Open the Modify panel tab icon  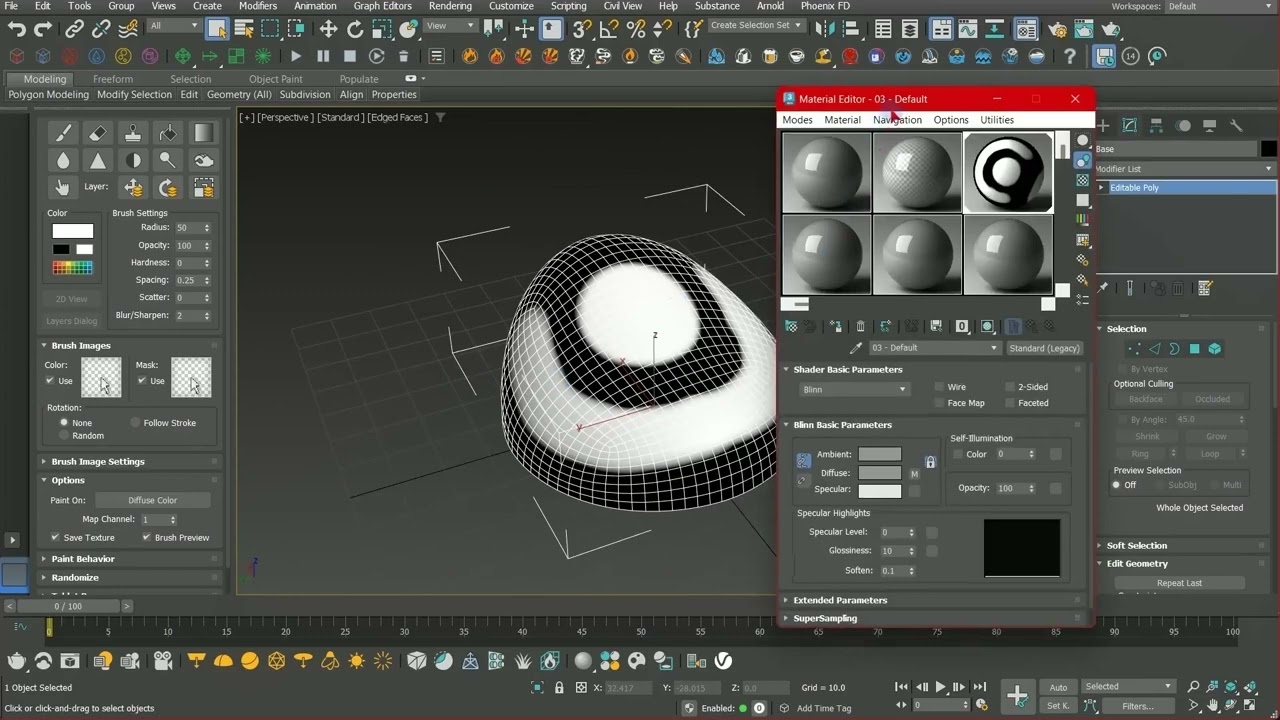[x=1129, y=126]
